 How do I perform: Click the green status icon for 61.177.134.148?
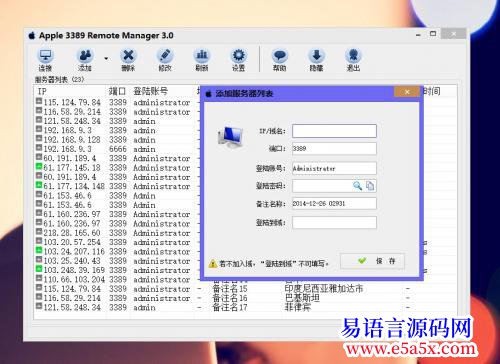(x=39, y=185)
